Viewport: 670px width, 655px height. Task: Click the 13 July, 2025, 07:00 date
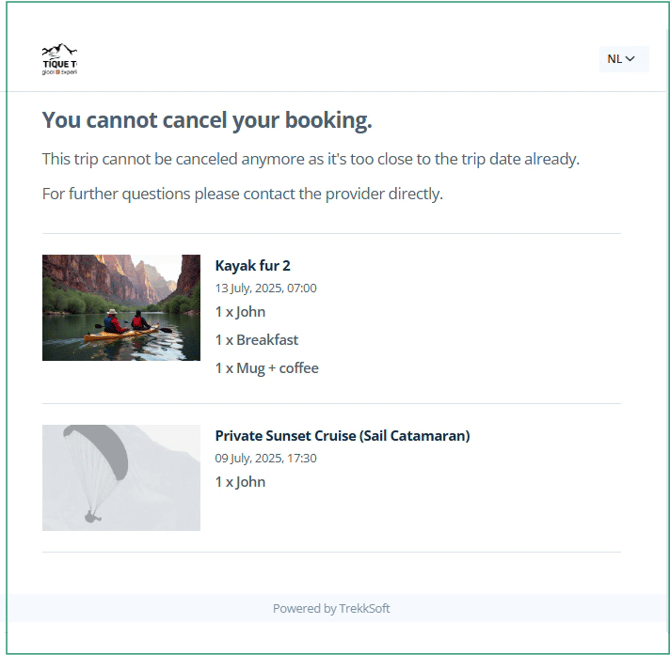[x=265, y=288]
